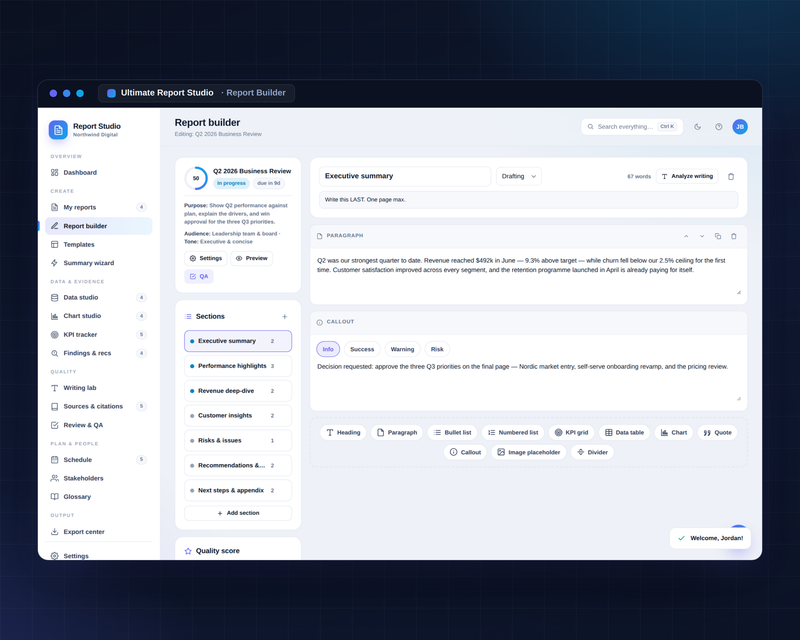Open Sources & citations

98,406
